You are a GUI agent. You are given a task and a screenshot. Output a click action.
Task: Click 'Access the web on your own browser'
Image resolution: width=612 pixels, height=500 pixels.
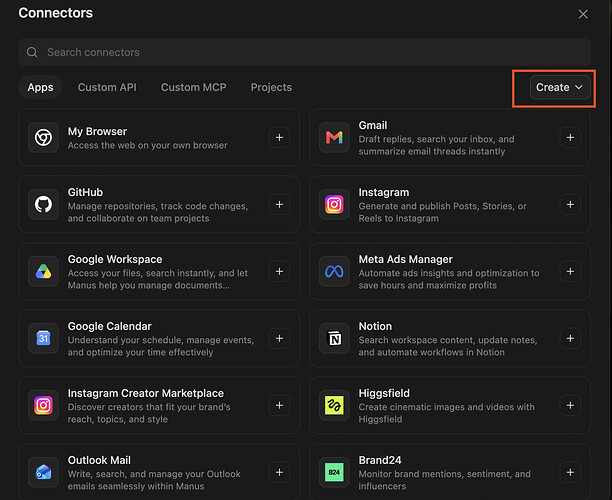[148, 145]
